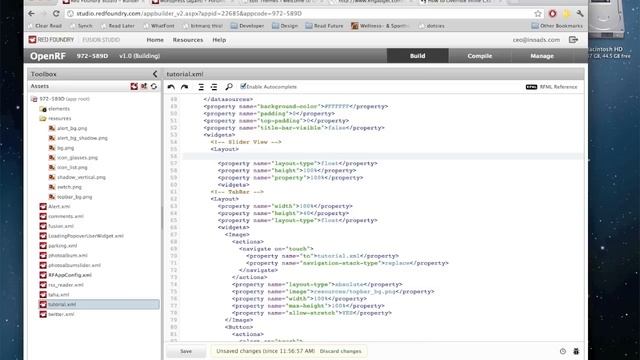
Task: Click the account email at top right
Action: [536, 40]
